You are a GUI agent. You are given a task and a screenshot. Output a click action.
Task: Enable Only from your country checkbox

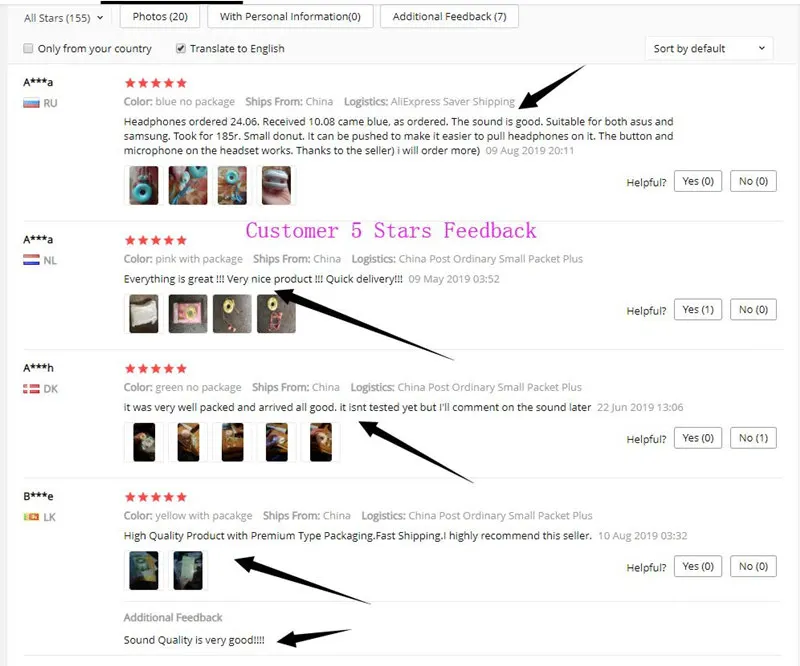point(28,48)
